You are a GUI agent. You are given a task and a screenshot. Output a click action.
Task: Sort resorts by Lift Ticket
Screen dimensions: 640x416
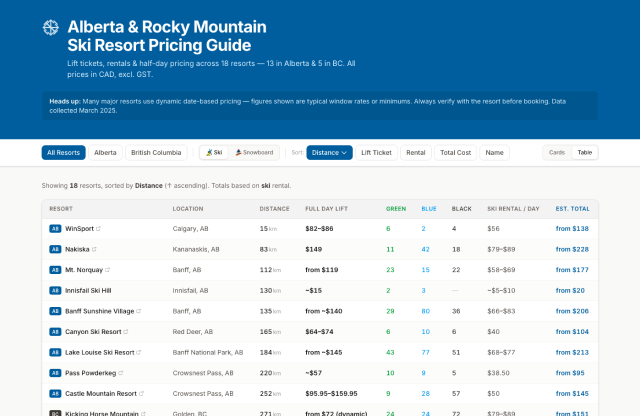(x=376, y=152)
